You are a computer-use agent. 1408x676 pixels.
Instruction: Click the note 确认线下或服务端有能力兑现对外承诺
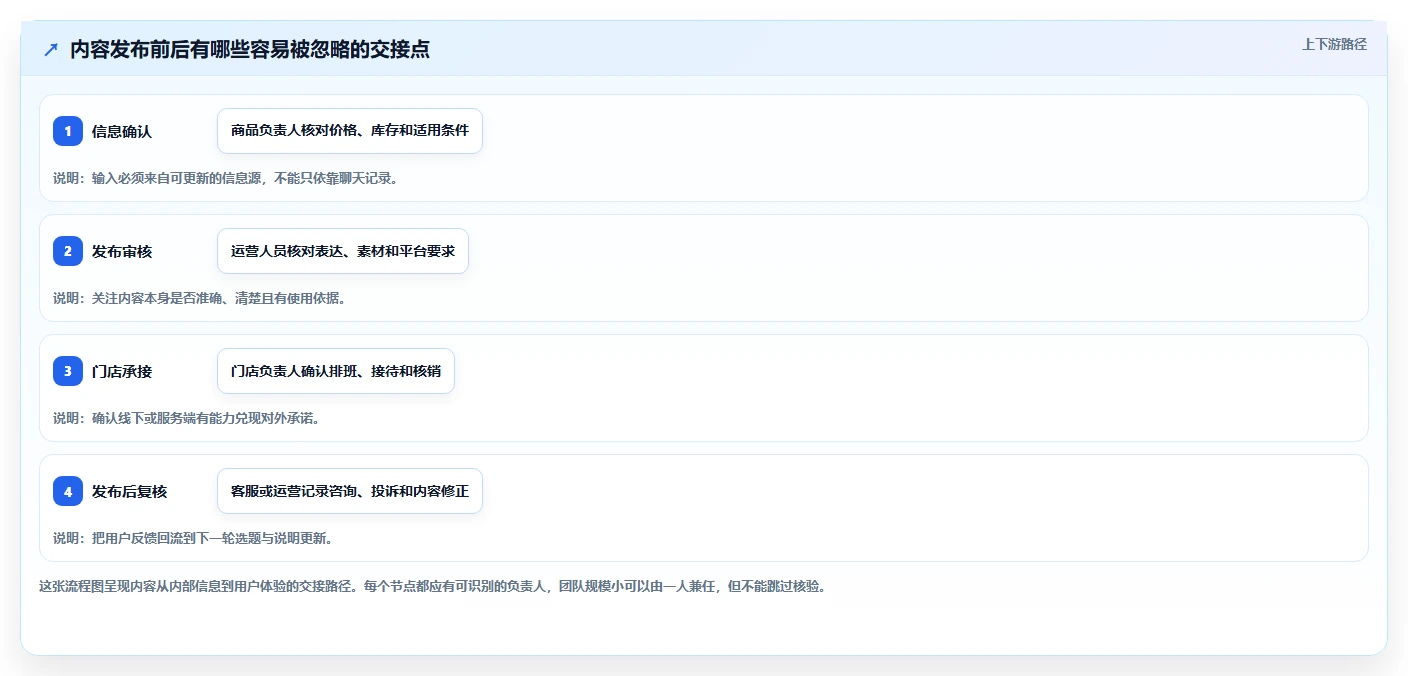click(x=186, y=418)
